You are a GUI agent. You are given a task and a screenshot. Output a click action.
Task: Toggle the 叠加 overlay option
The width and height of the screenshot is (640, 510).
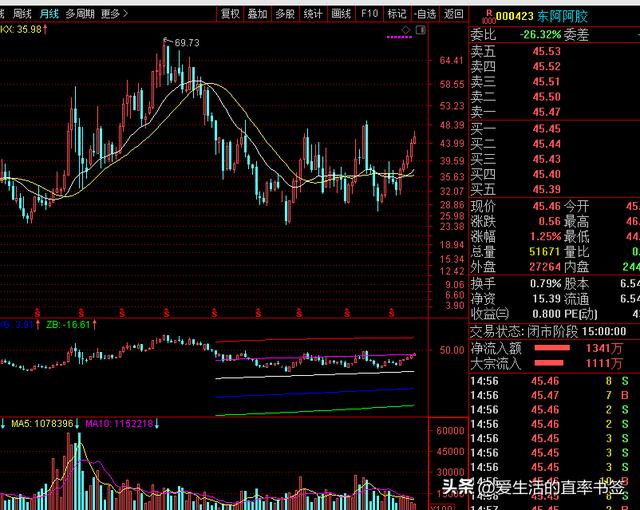257,14
